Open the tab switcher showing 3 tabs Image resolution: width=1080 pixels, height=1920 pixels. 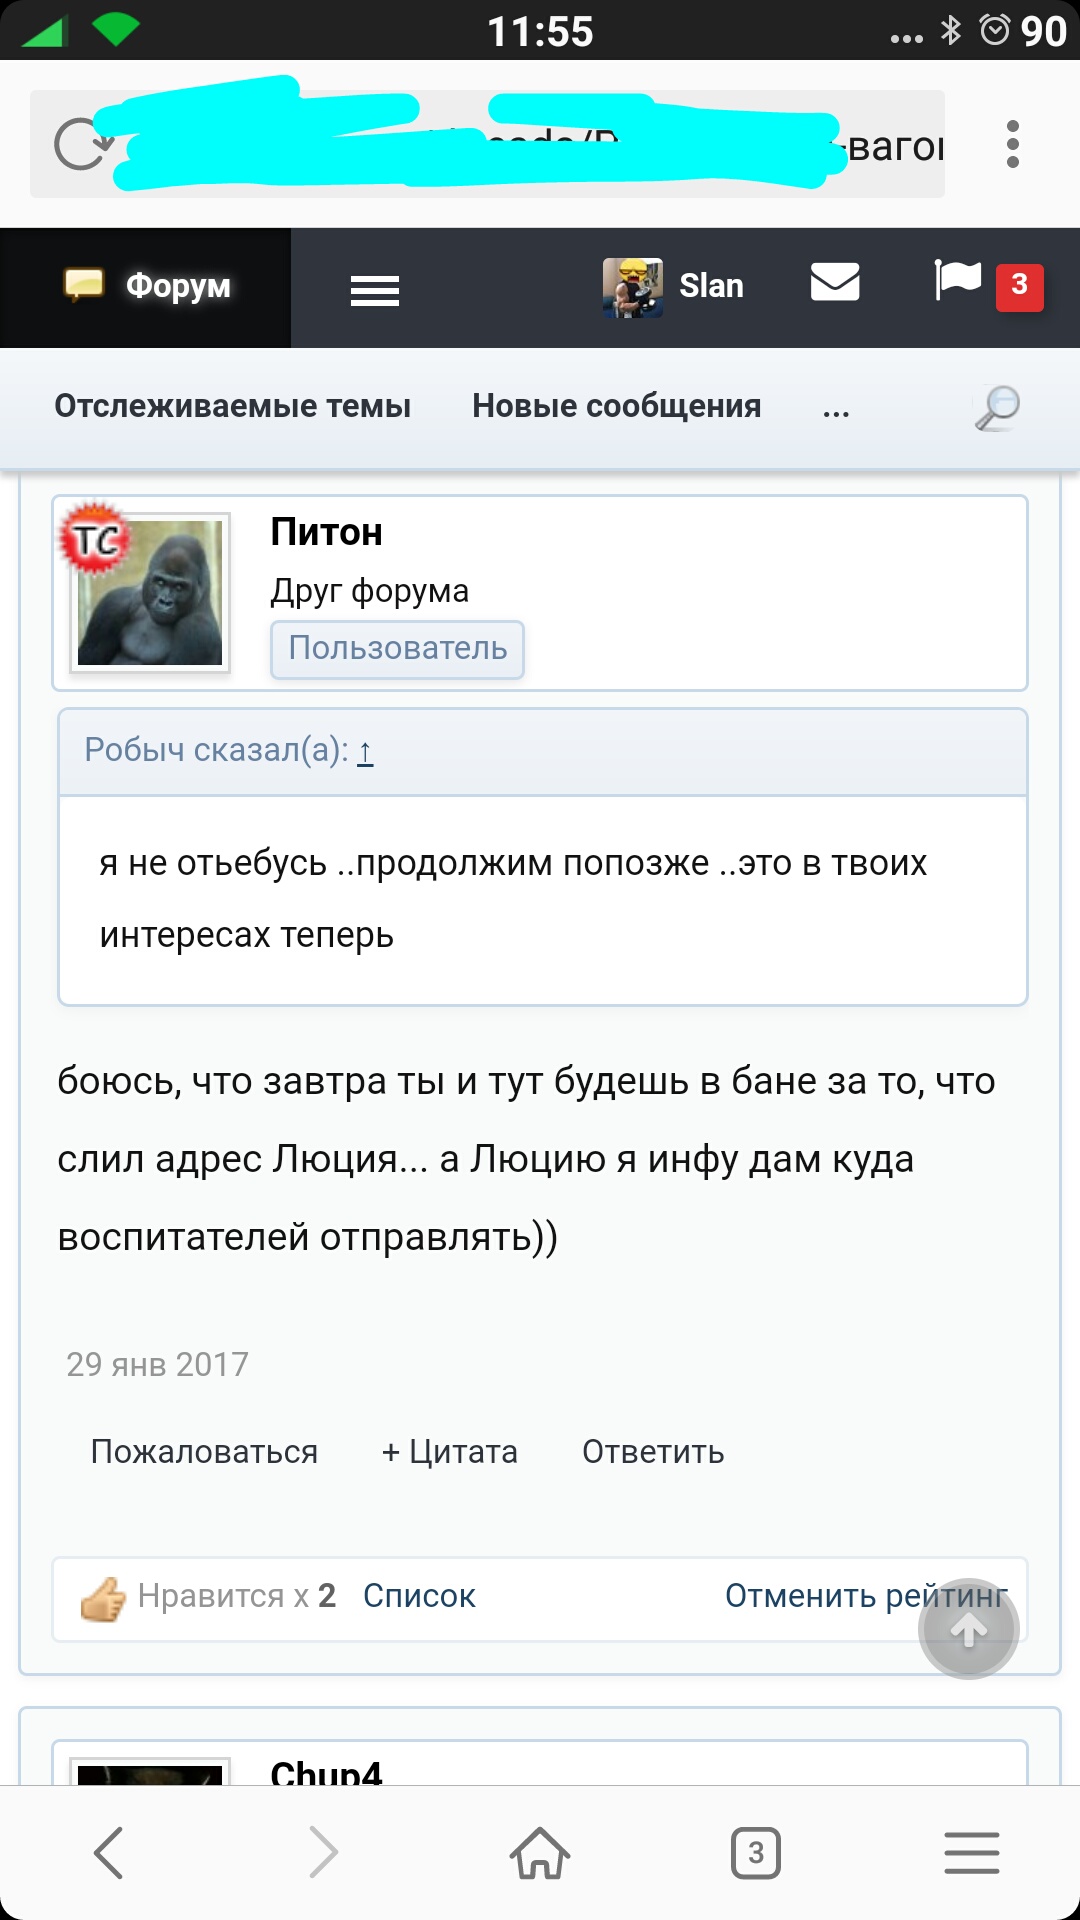[756, 1853]
